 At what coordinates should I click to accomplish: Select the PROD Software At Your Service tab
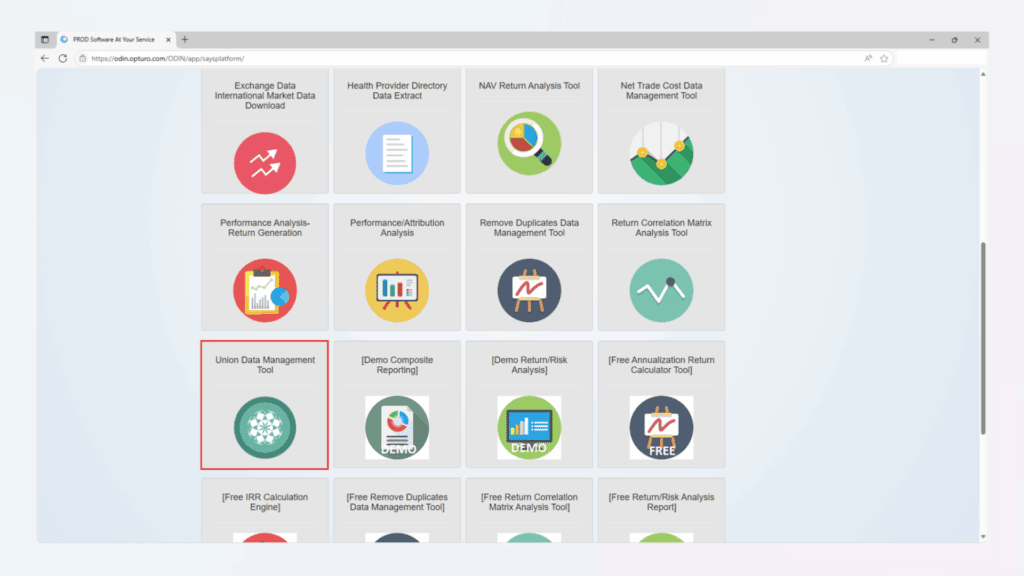pyautogui.click(x=113, y=40)
